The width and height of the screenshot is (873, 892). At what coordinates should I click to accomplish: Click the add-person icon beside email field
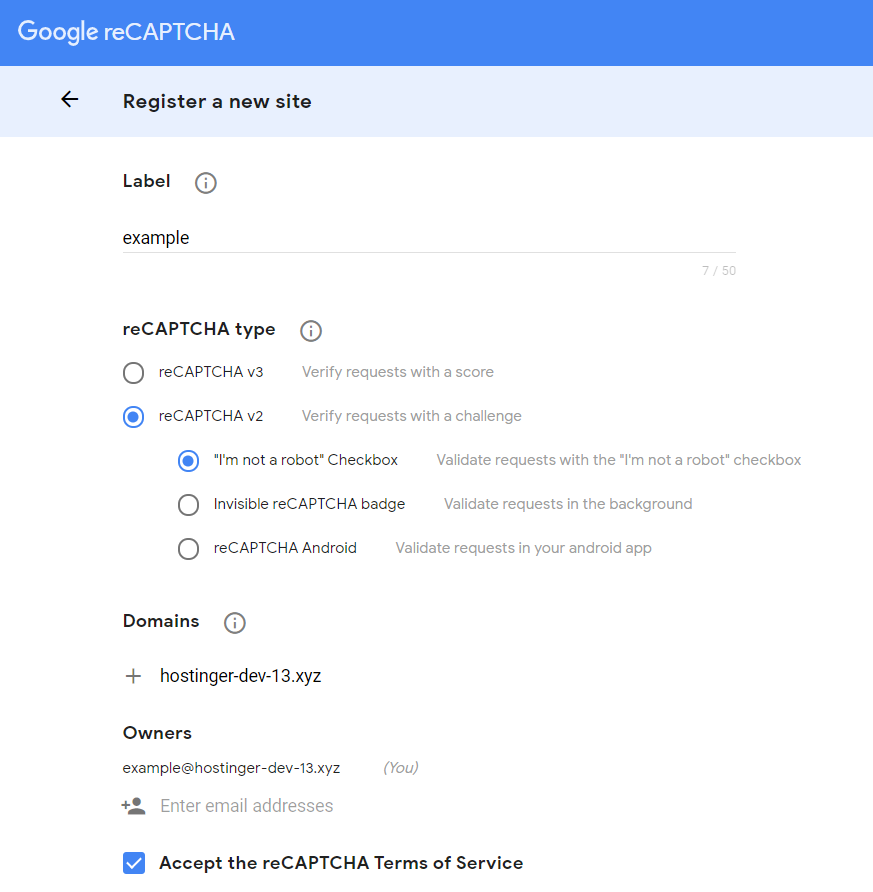(x=133, y=805)
